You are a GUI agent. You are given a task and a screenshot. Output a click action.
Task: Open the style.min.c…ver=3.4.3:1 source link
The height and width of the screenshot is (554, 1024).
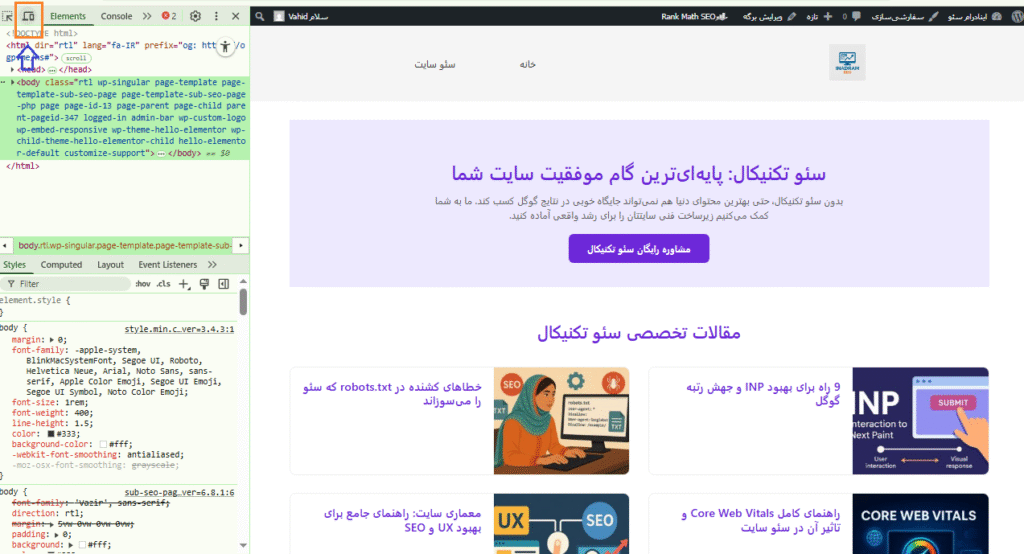tap(179, 329)
